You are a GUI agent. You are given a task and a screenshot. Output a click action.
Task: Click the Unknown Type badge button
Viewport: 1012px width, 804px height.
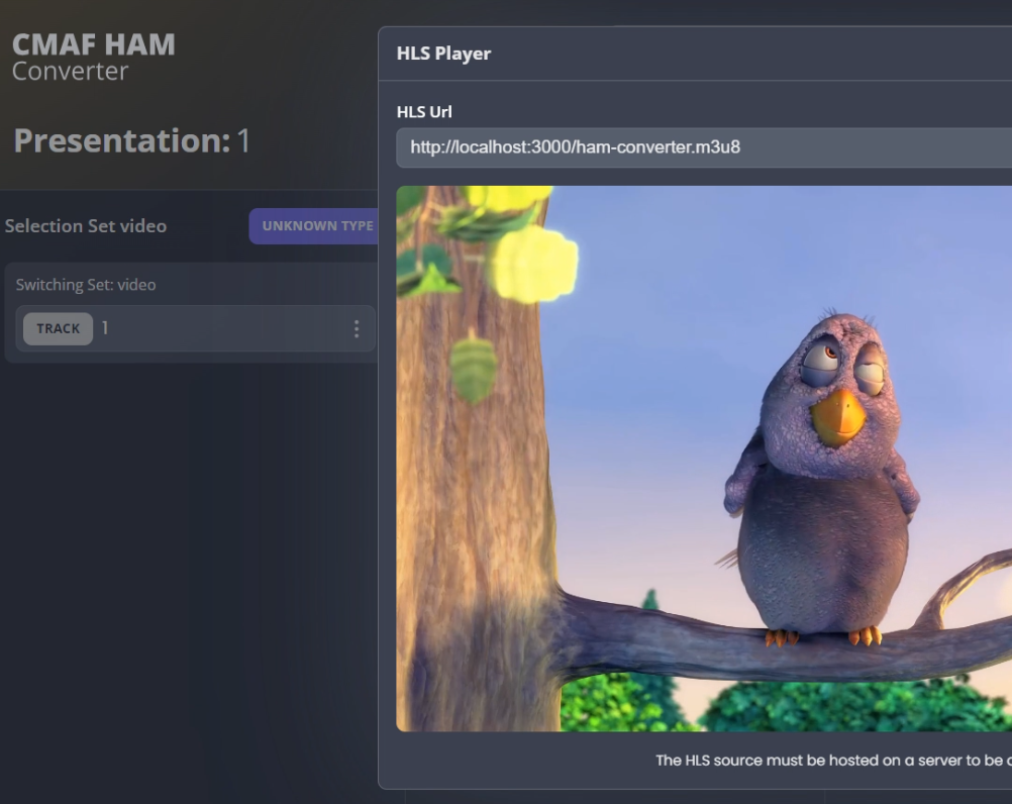[x=314, y=226]
